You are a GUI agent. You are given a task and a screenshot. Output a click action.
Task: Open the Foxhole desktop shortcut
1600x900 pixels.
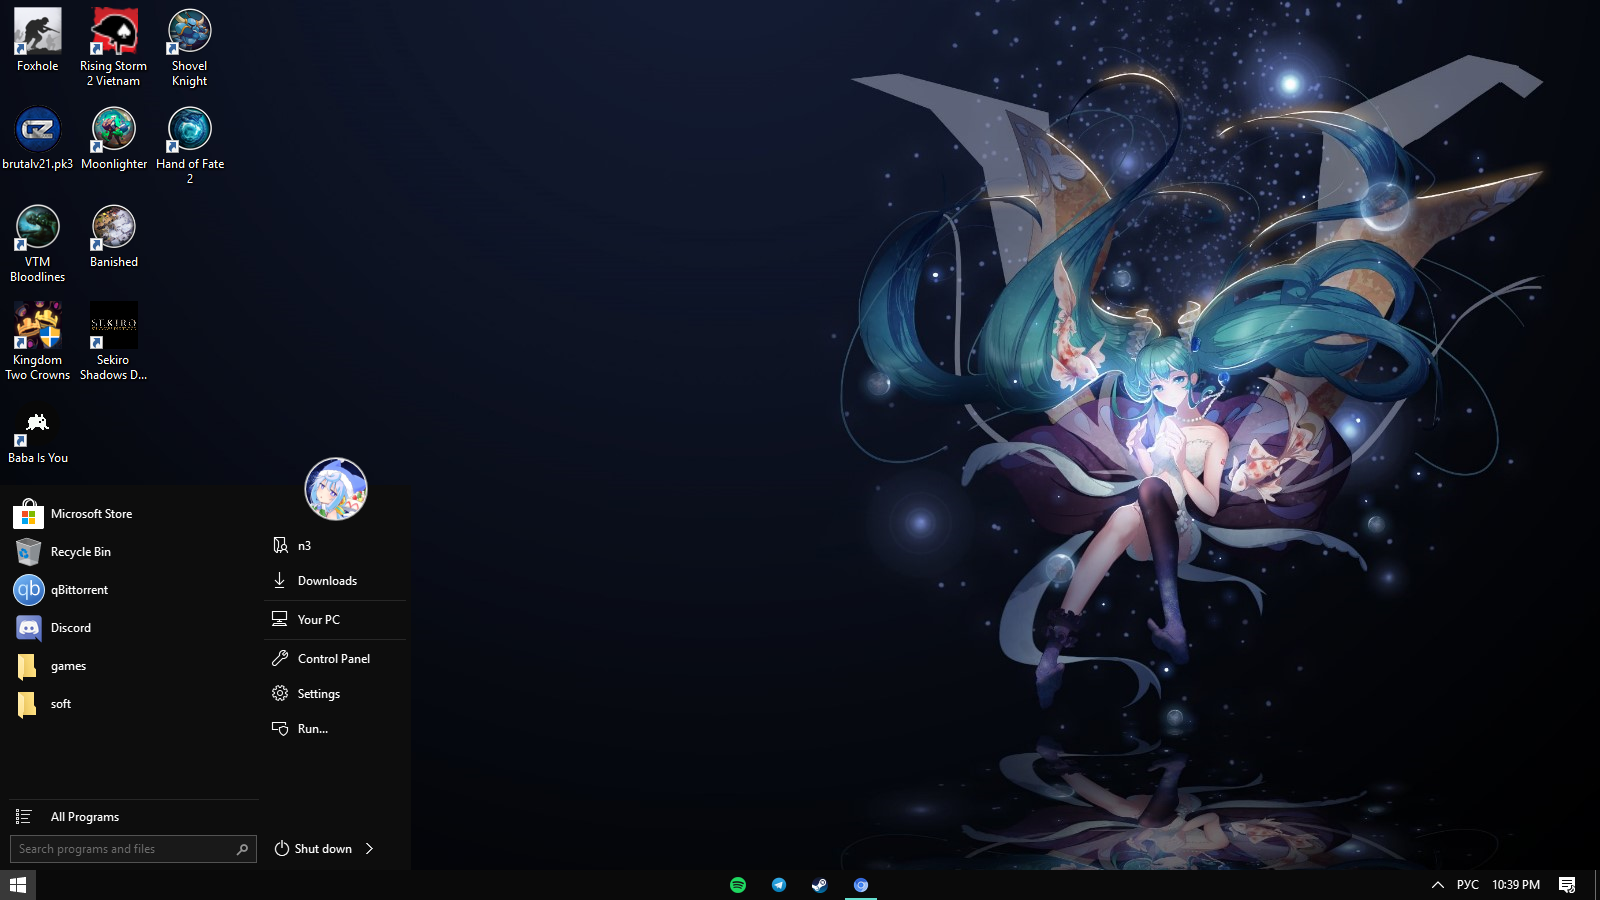coord(37,40)
